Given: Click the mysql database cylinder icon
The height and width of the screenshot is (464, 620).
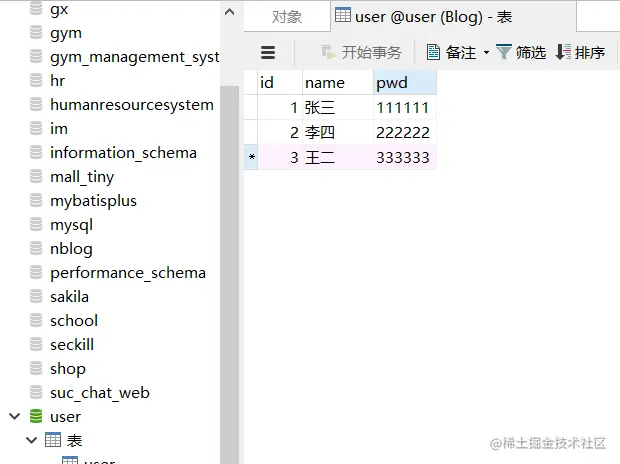Looking at the screenshot, I should pos(36,224).
